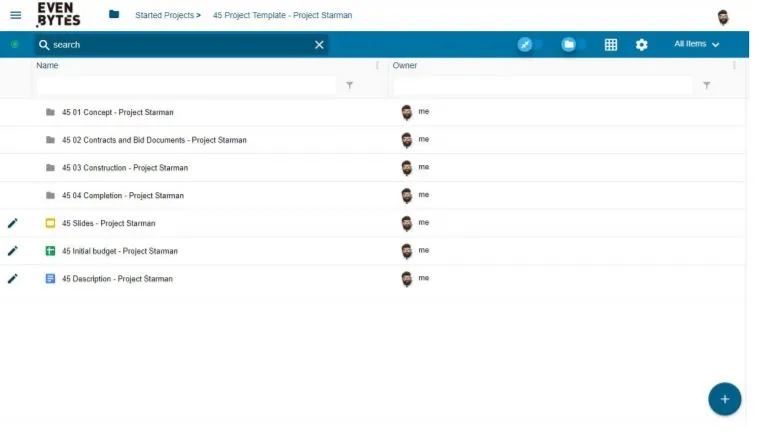759x440 pixels.
Task: Open 45 Slides - Project Starman
Action: [108, 223]
